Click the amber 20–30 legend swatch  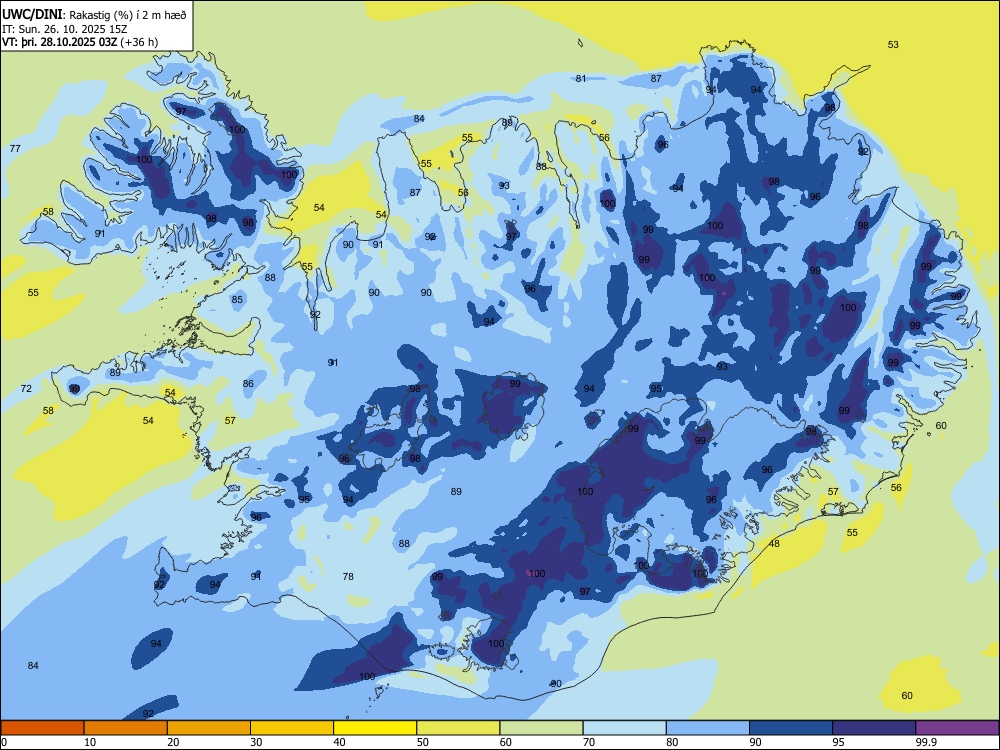(209, 728)
